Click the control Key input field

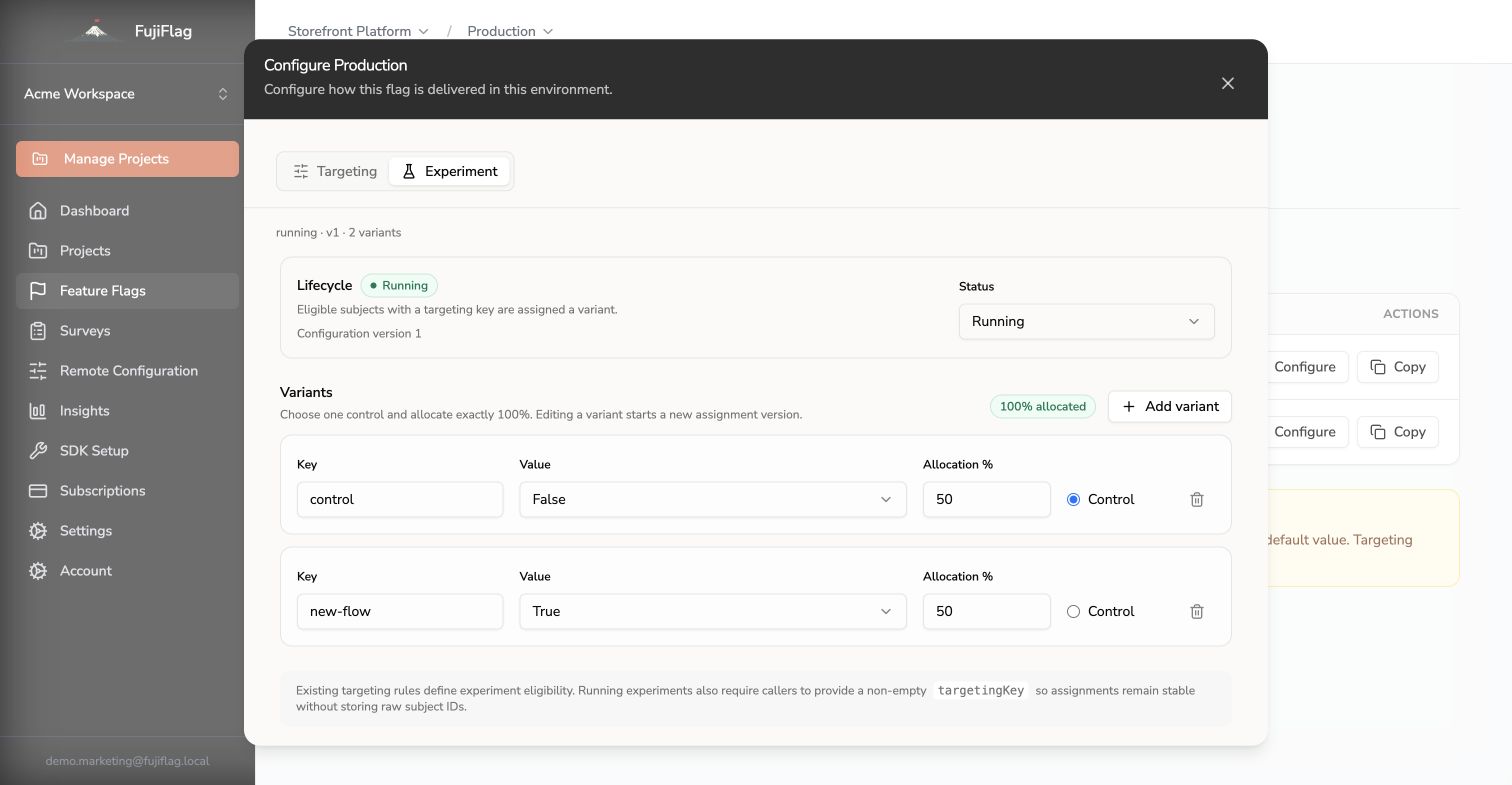[400, 499]
